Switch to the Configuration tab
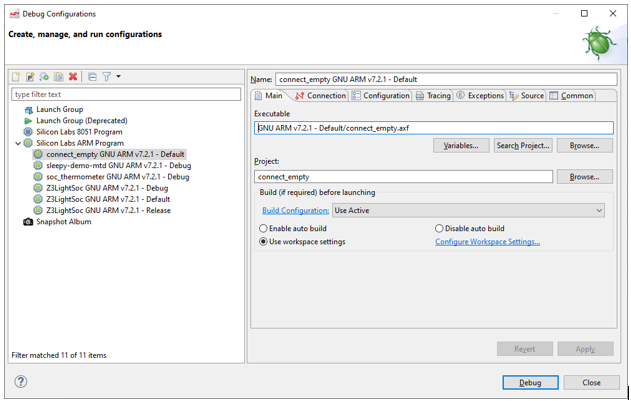631x401 pixels. pos(380,96)
